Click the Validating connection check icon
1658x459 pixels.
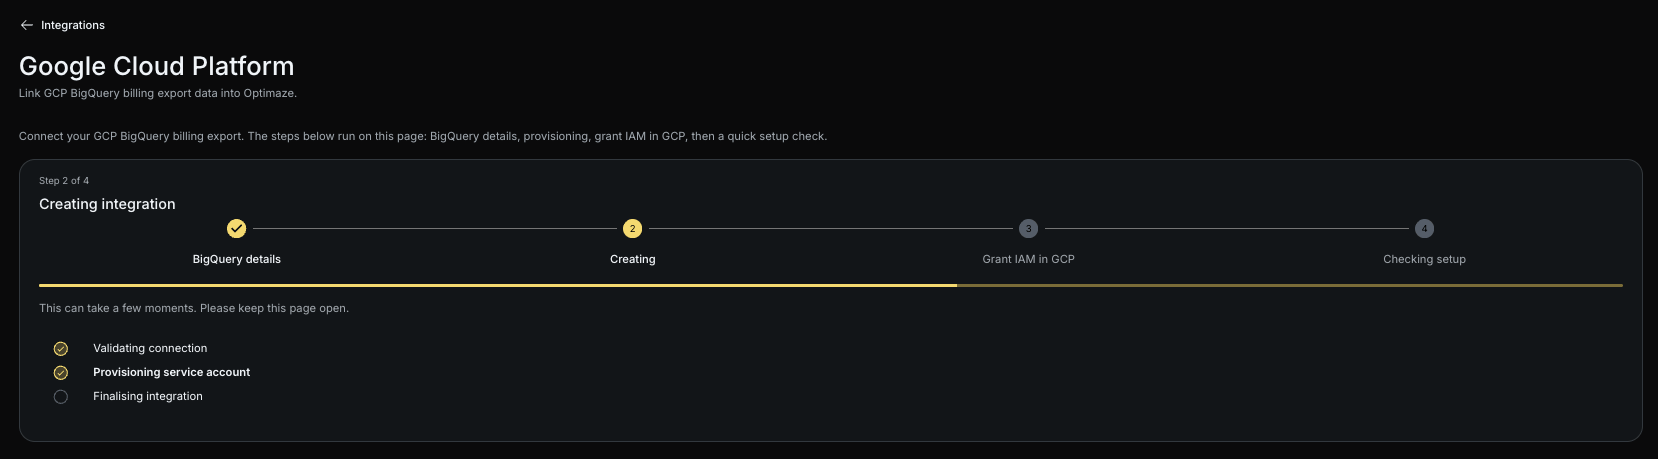coord(61,349)
